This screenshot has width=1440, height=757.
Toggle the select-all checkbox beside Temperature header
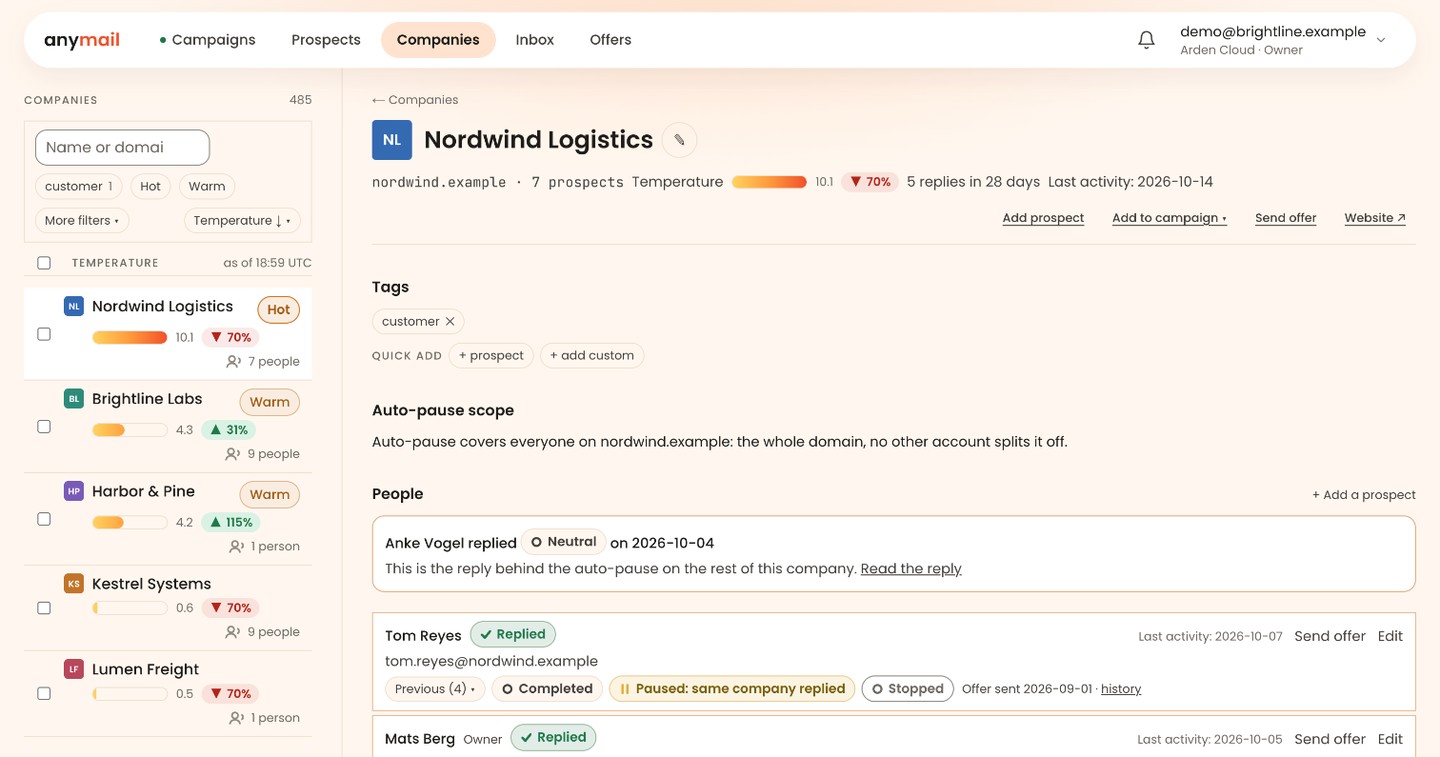(44, 263)
